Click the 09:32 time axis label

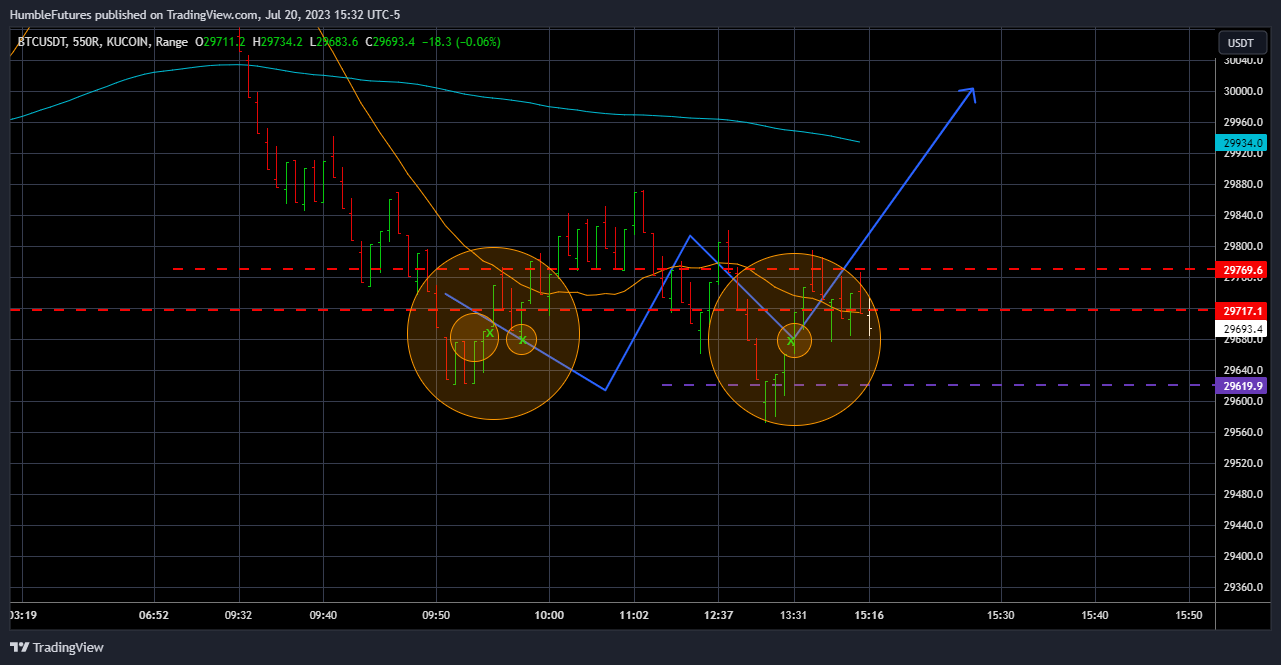point(238,615)
